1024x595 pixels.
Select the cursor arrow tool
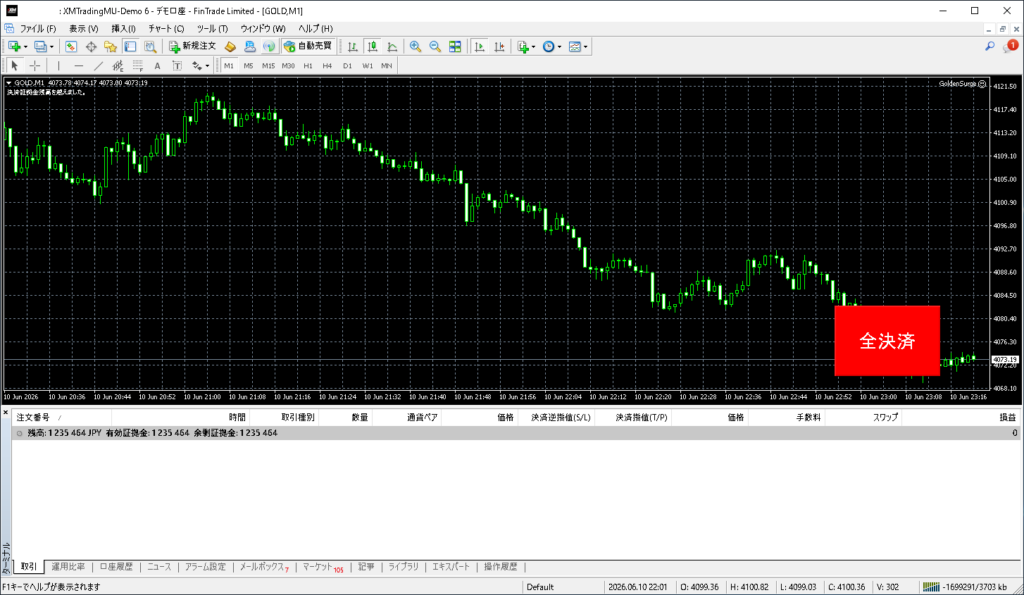pyautogui.click(x=15, y=65)
